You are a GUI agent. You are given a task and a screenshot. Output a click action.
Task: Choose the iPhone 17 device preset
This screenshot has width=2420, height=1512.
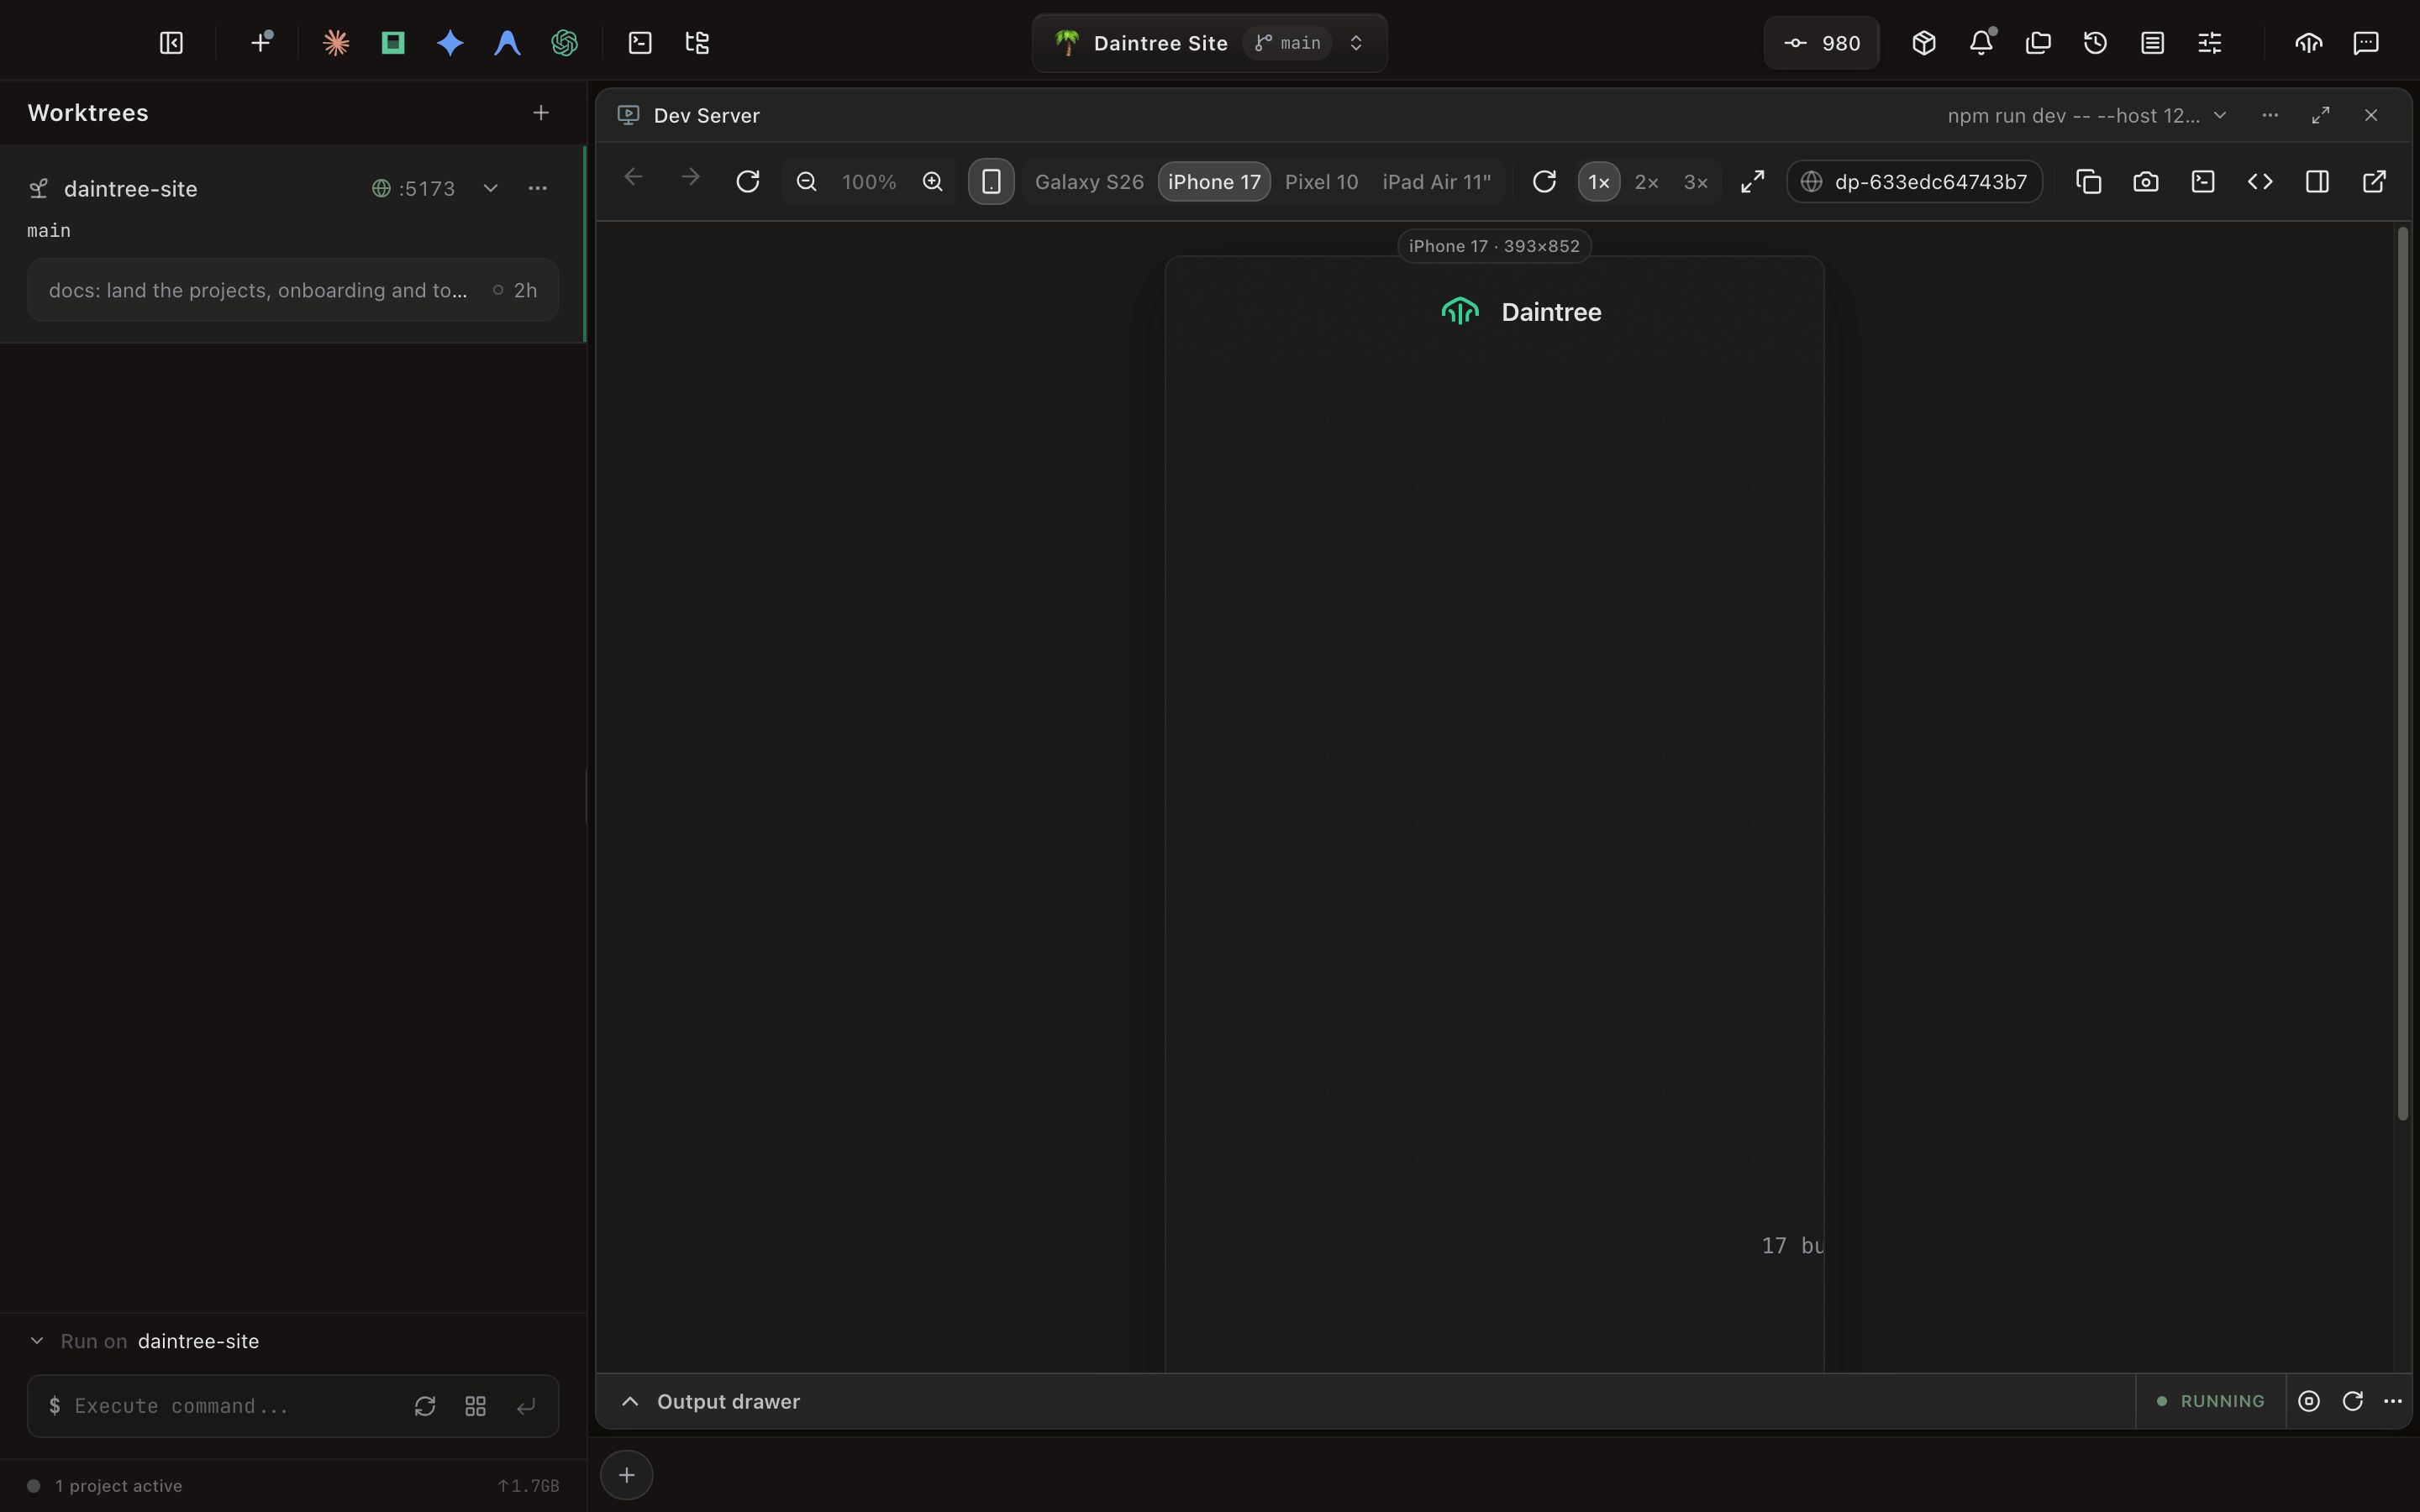pos(1214,182)
